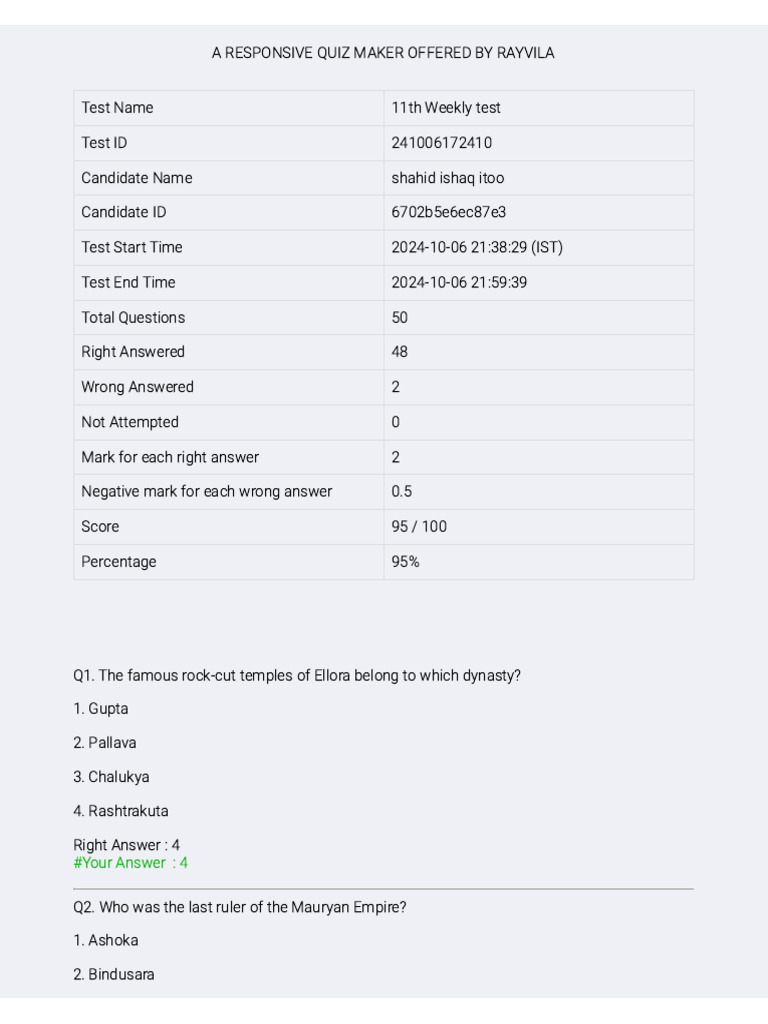Select the 'Not Attempted' row label
Image resolution: width=768 pixels, height=1024 pixels.
(130, 422)
